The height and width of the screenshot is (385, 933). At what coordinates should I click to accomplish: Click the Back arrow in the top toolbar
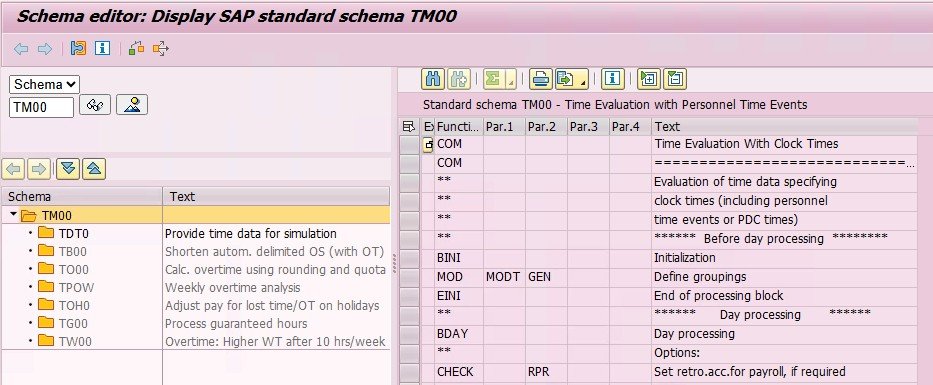tap(21, 49)
